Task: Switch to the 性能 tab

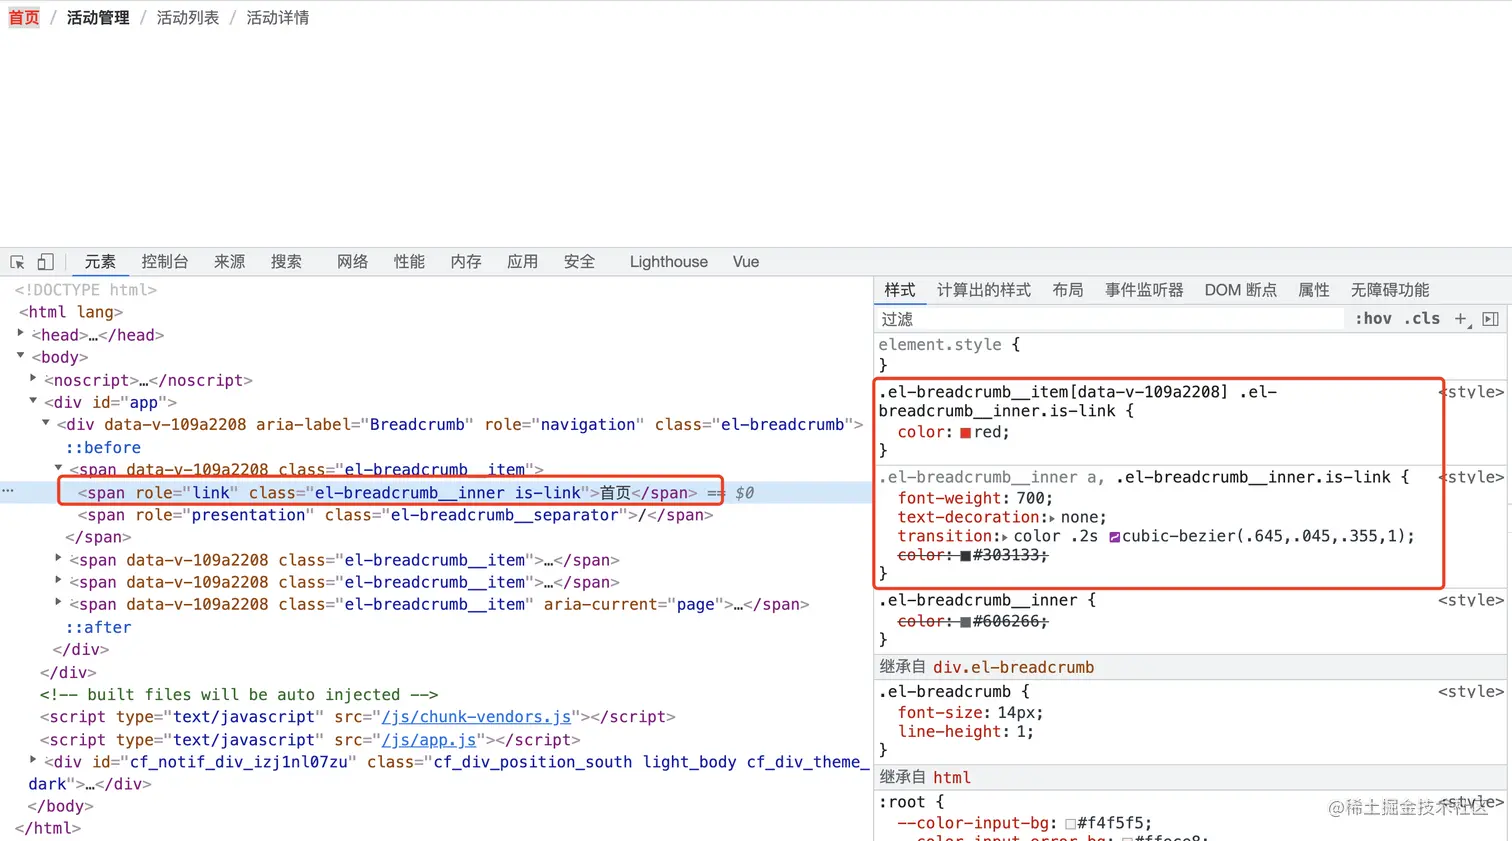Action: [409, 262]
